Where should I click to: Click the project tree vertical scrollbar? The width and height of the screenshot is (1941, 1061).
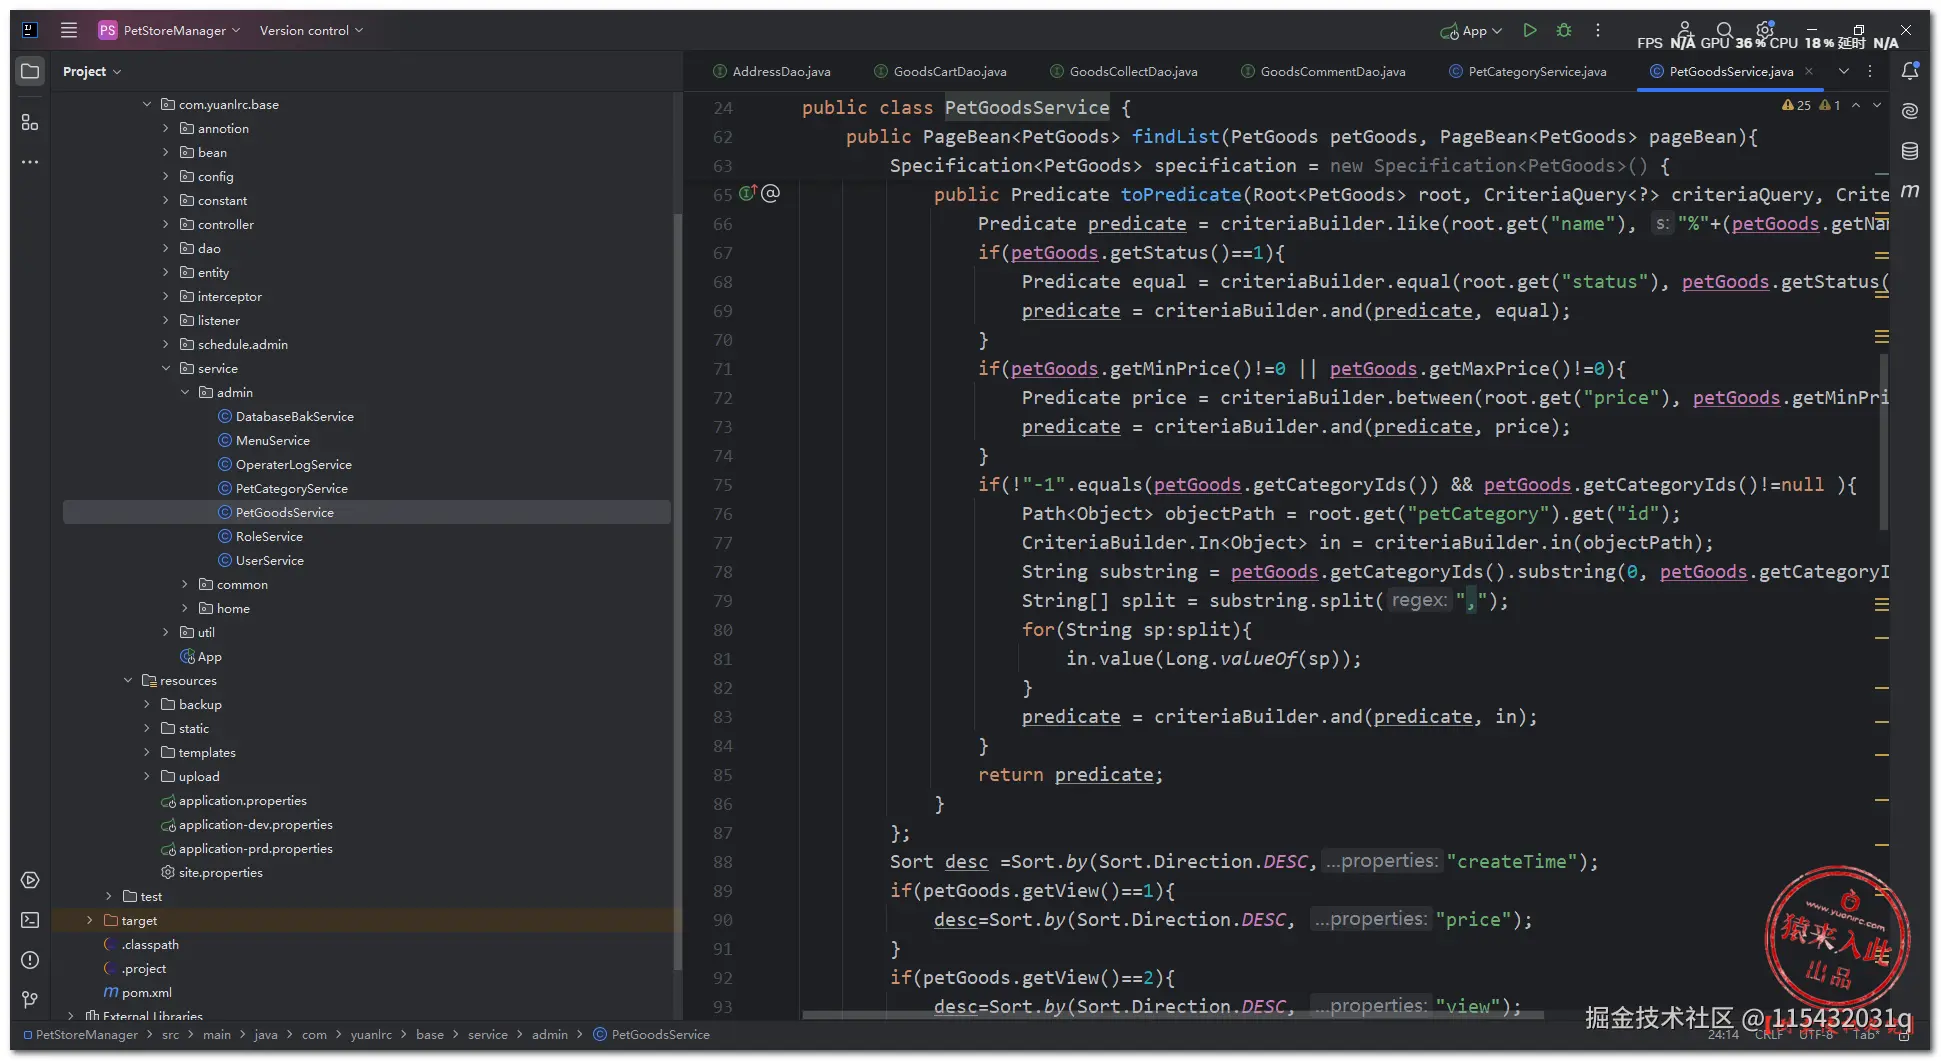[677, 590]
